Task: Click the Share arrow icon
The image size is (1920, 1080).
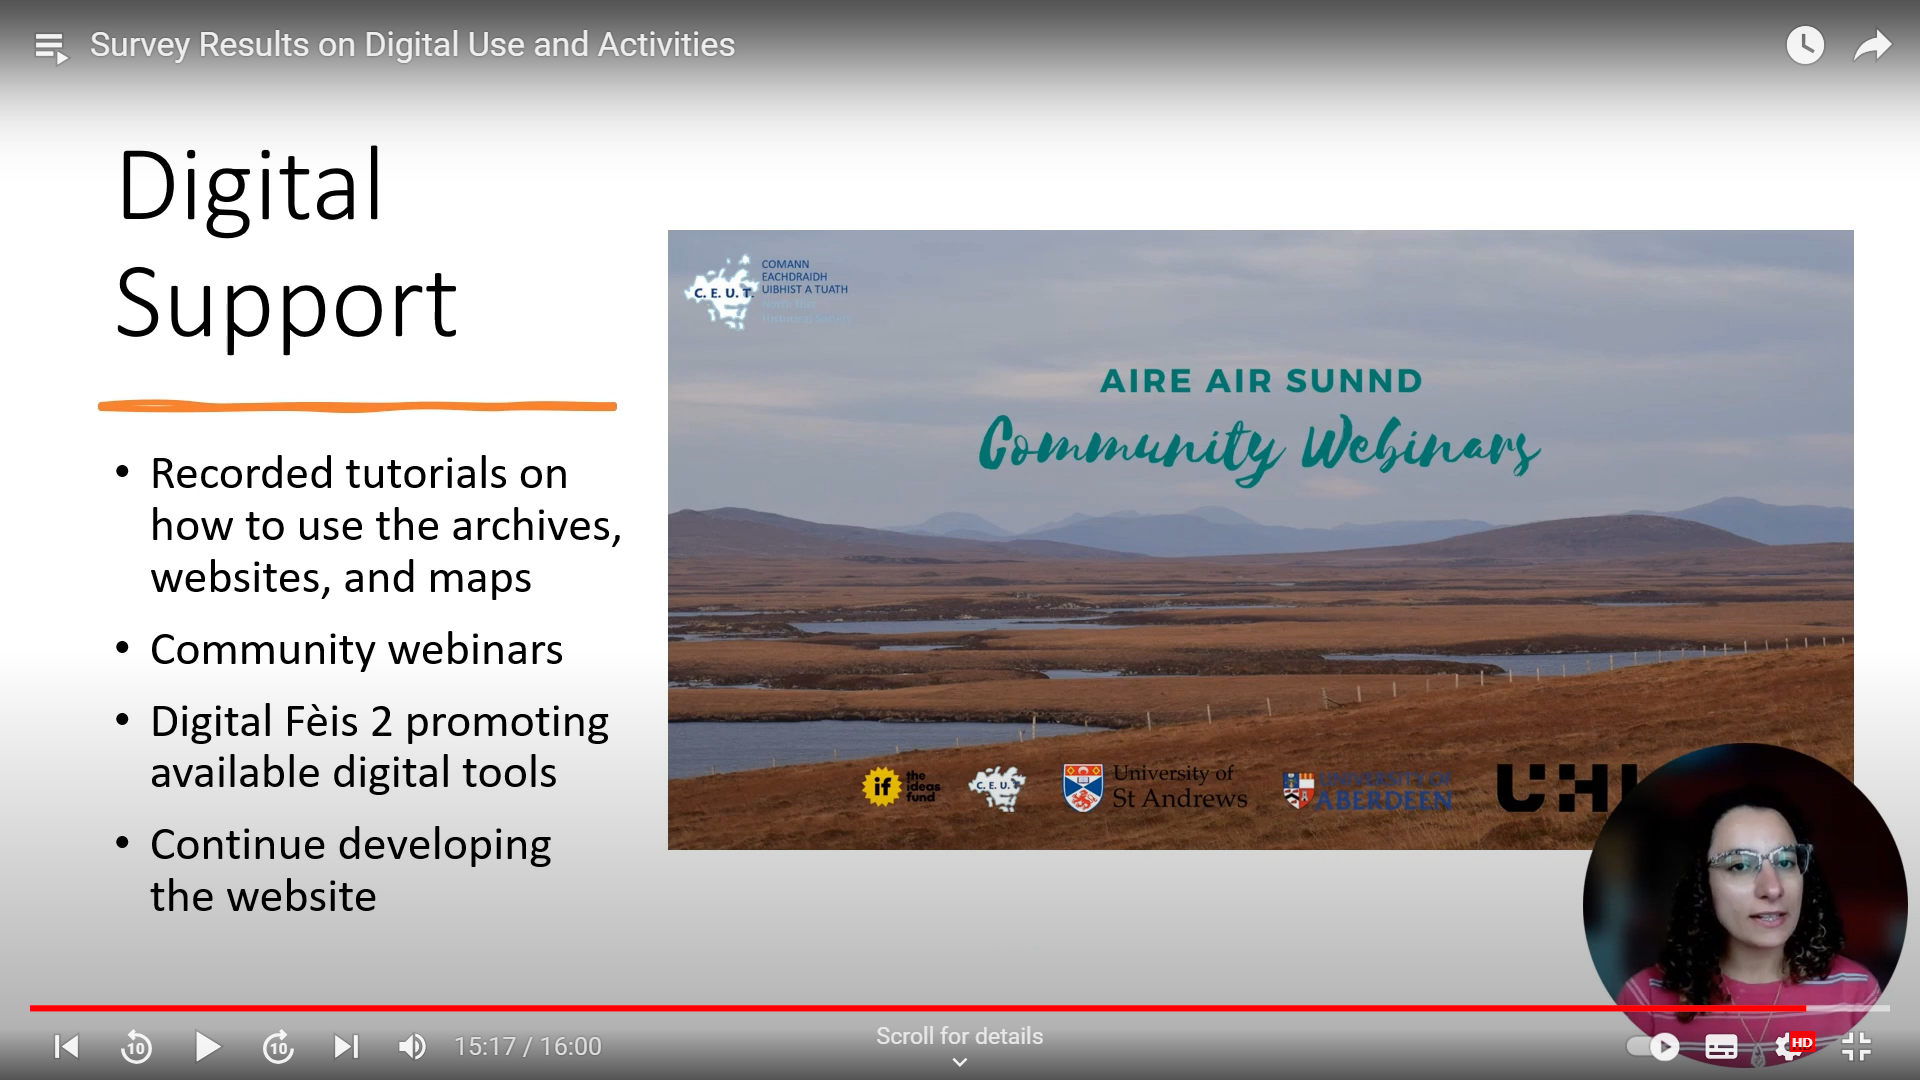Action: [x=1872, y=45]
